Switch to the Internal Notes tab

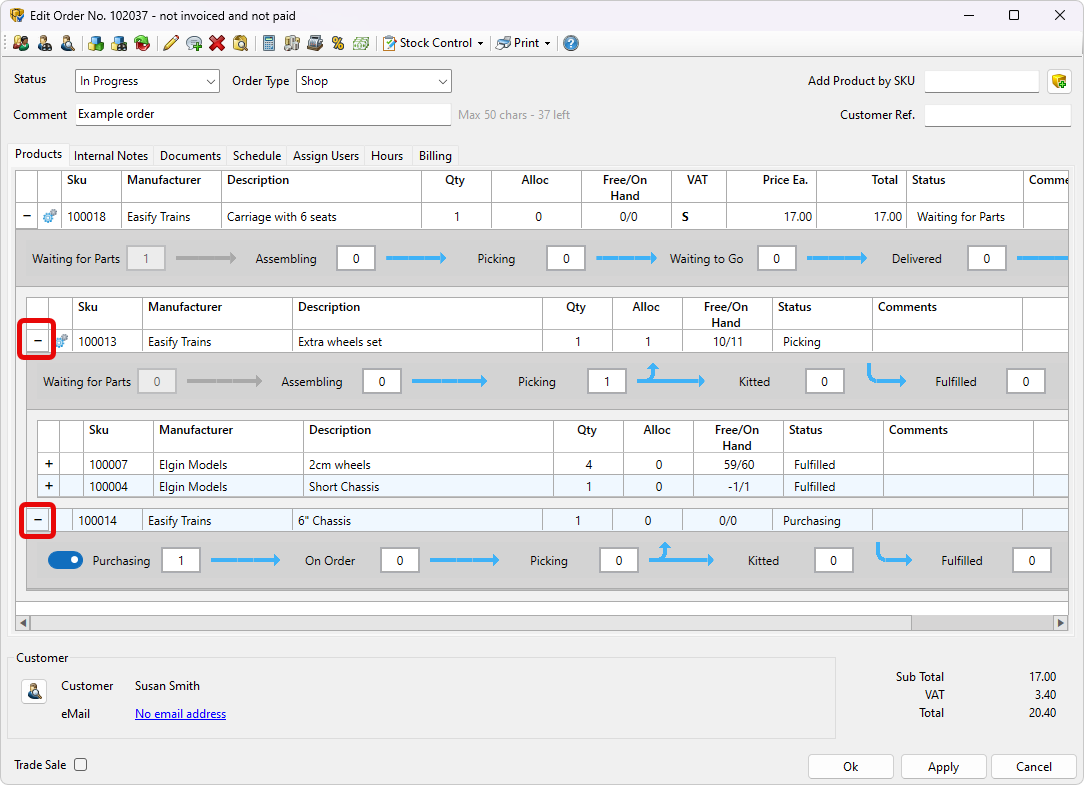tap(111, 156)
